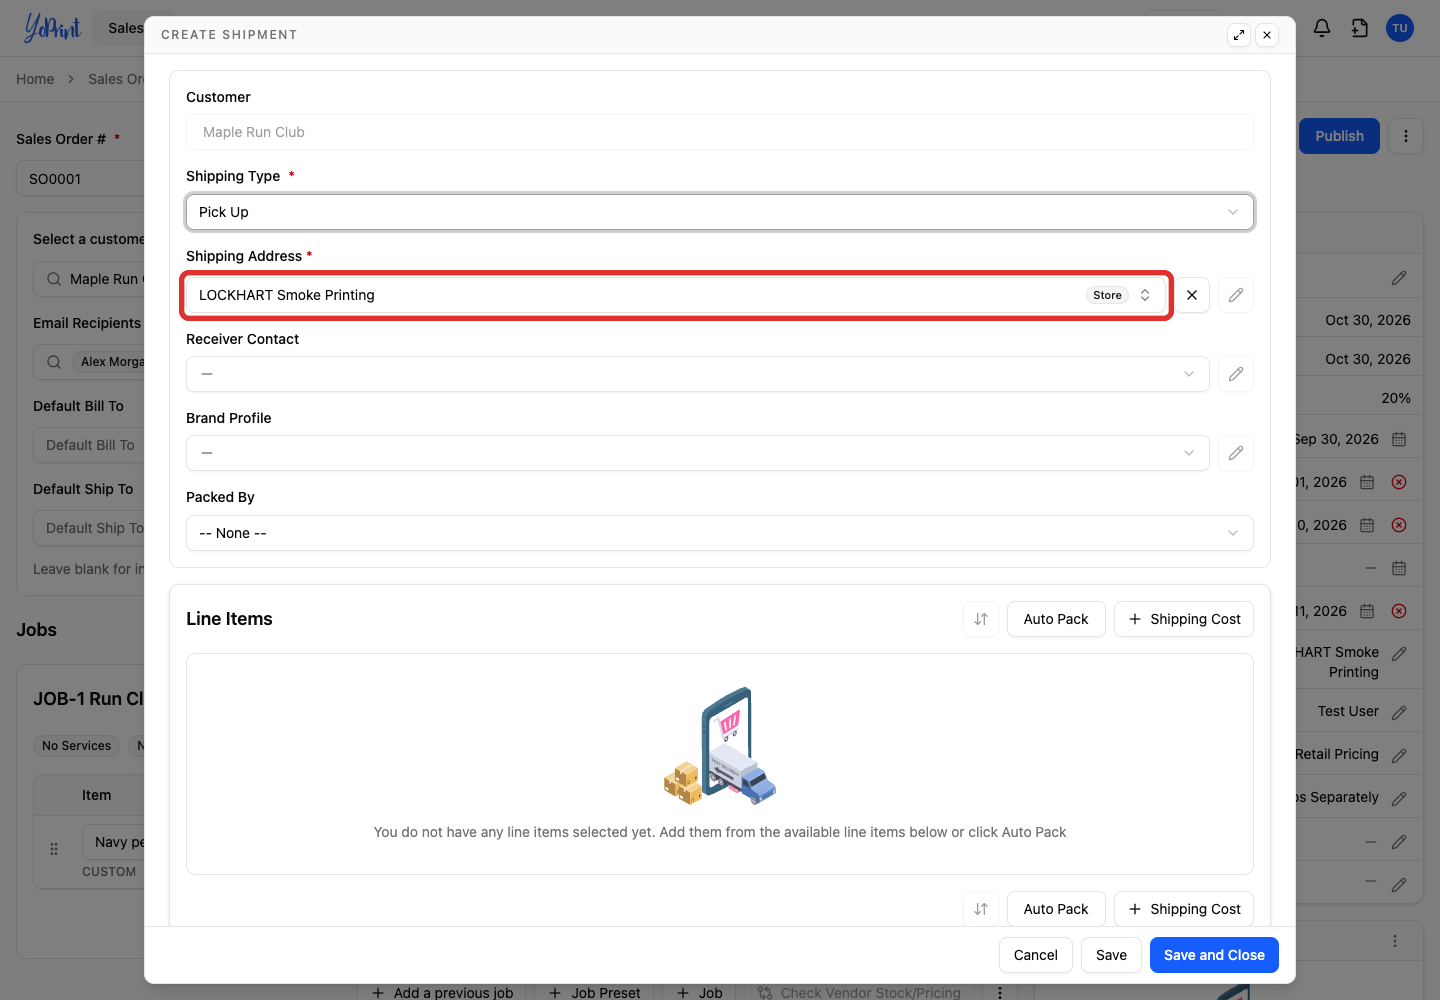Click the No Services tag
The width and height of the screenshot is (1440, 1000).
(x=77, y=746)
